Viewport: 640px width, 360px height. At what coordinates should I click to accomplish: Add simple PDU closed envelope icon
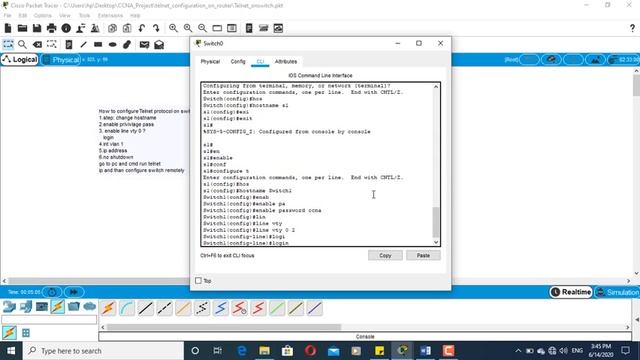(x=144, y=44)
